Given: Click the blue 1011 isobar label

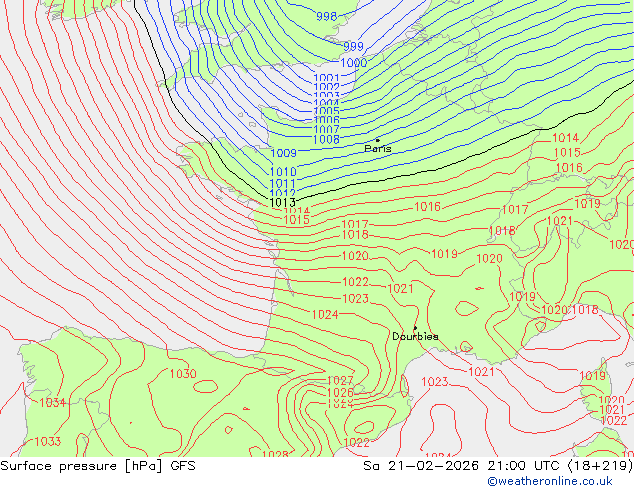Looking at the screenshot, I should click(x=282, y=184).
